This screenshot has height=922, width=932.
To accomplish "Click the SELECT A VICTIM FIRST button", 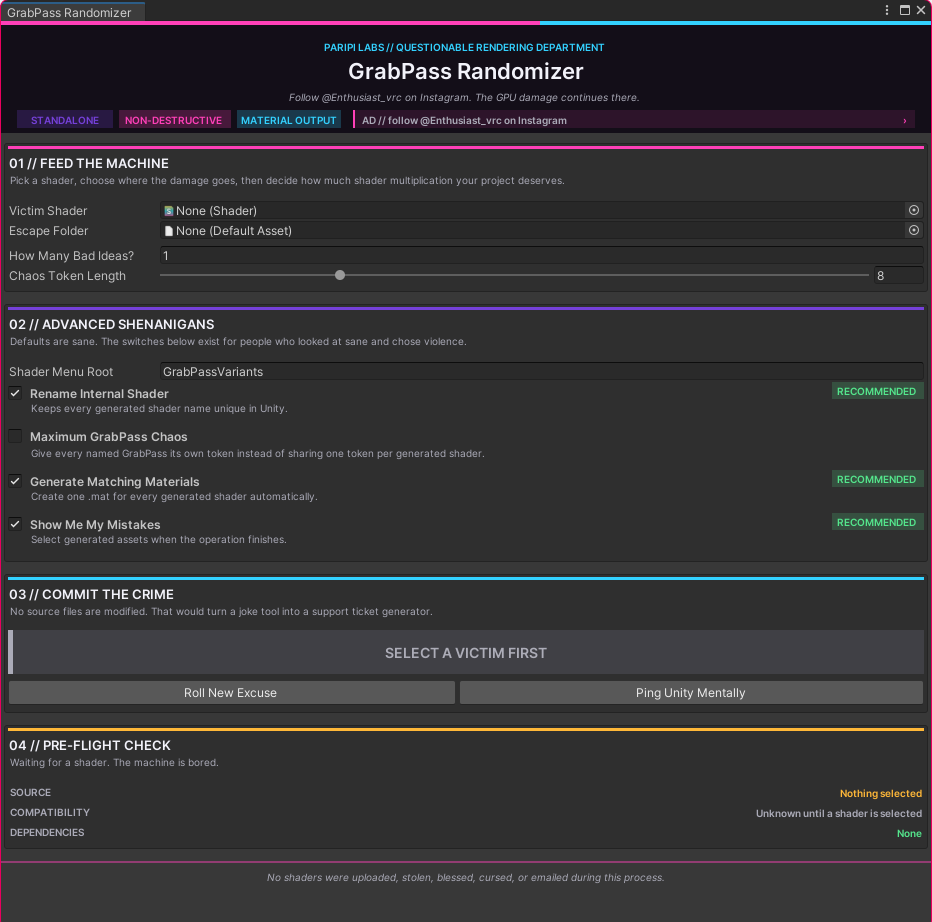I will coord(466,653).
